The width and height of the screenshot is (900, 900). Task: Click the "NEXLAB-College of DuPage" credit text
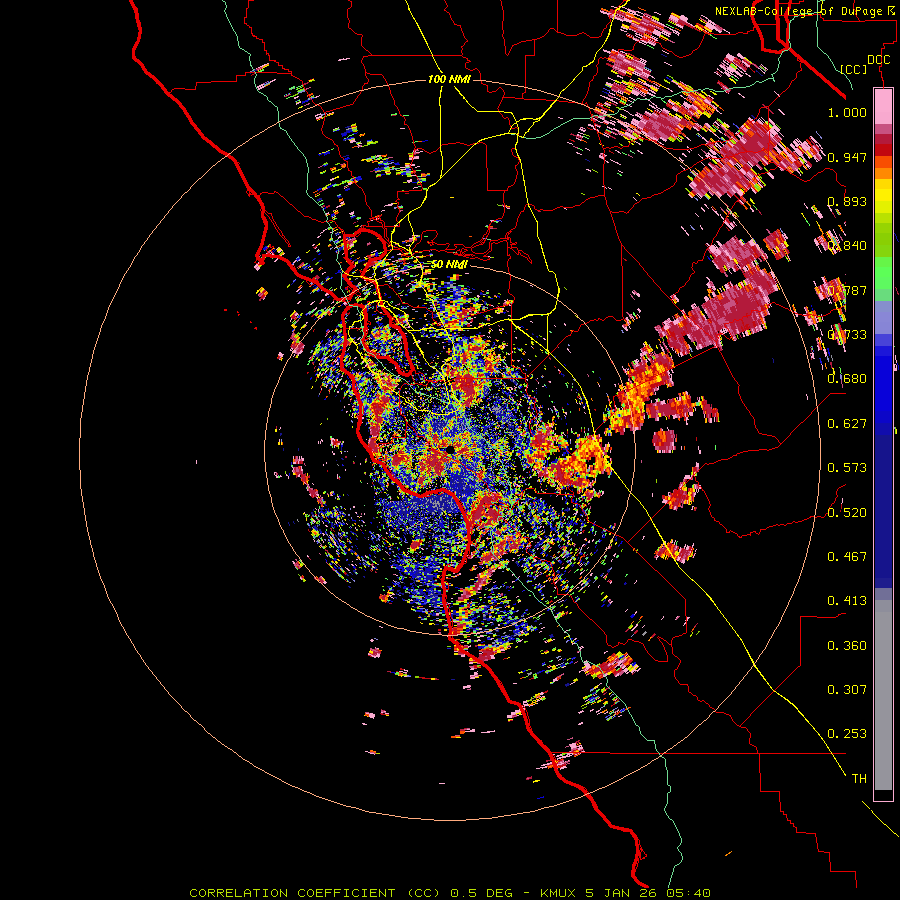[799, 11]
